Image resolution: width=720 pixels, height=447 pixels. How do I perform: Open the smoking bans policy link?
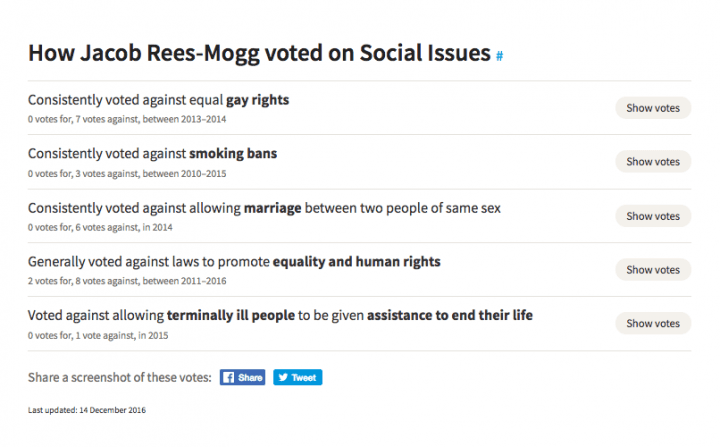233,153
